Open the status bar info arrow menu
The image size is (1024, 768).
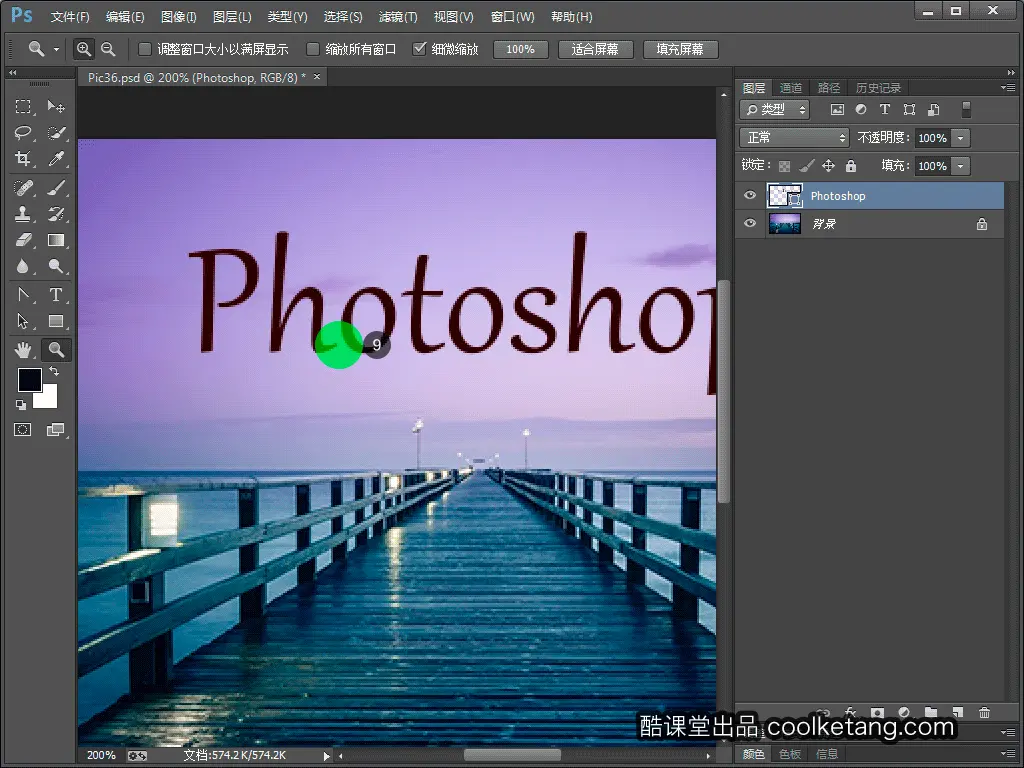pos(327,756)
